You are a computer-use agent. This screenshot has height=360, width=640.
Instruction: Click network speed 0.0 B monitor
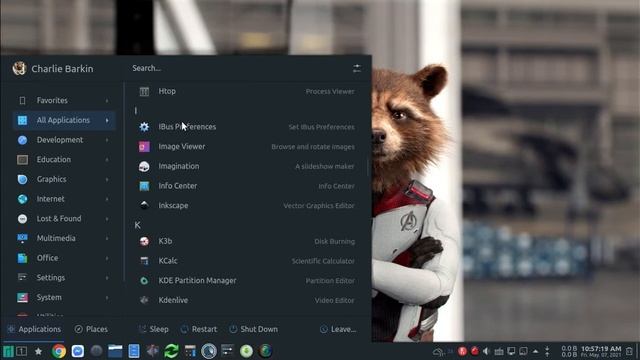pos(569,351)
